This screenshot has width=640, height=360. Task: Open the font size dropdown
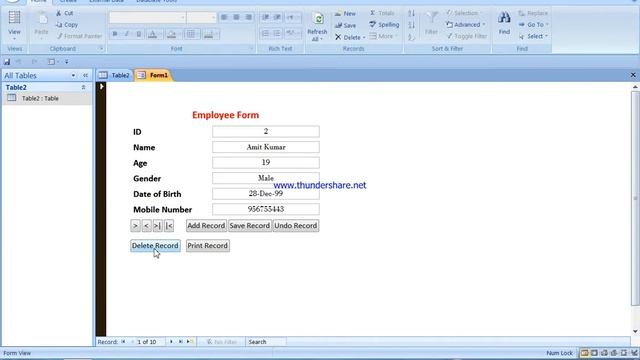pyautogui.click(x=213, y=18)
